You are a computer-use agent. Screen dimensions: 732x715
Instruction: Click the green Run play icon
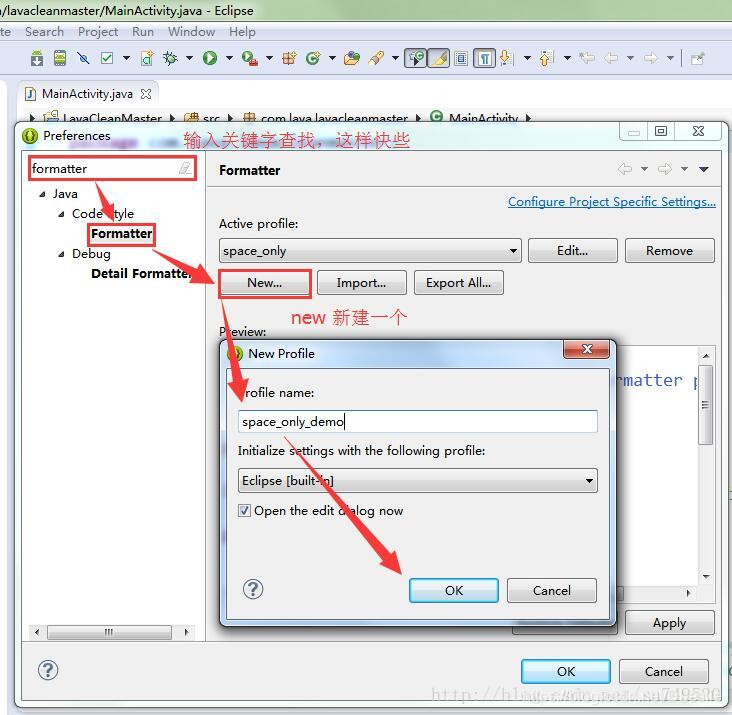[210, 58]
